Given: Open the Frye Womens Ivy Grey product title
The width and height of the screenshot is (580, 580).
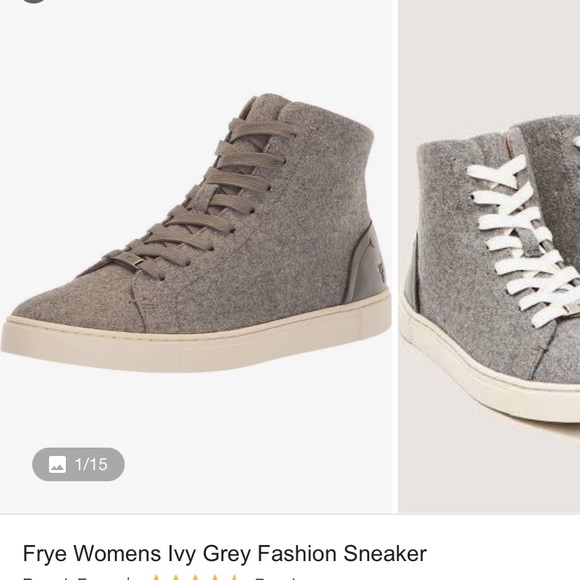Looking at the screenshot, I should [225, 554].
